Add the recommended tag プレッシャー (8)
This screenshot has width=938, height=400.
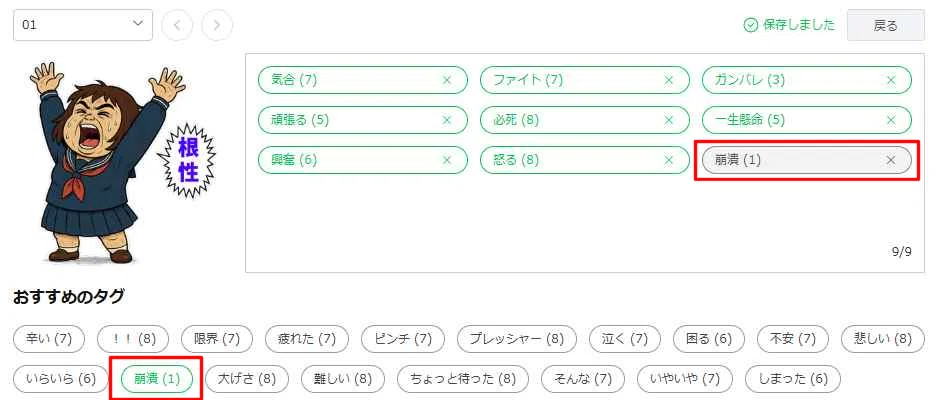517,339
